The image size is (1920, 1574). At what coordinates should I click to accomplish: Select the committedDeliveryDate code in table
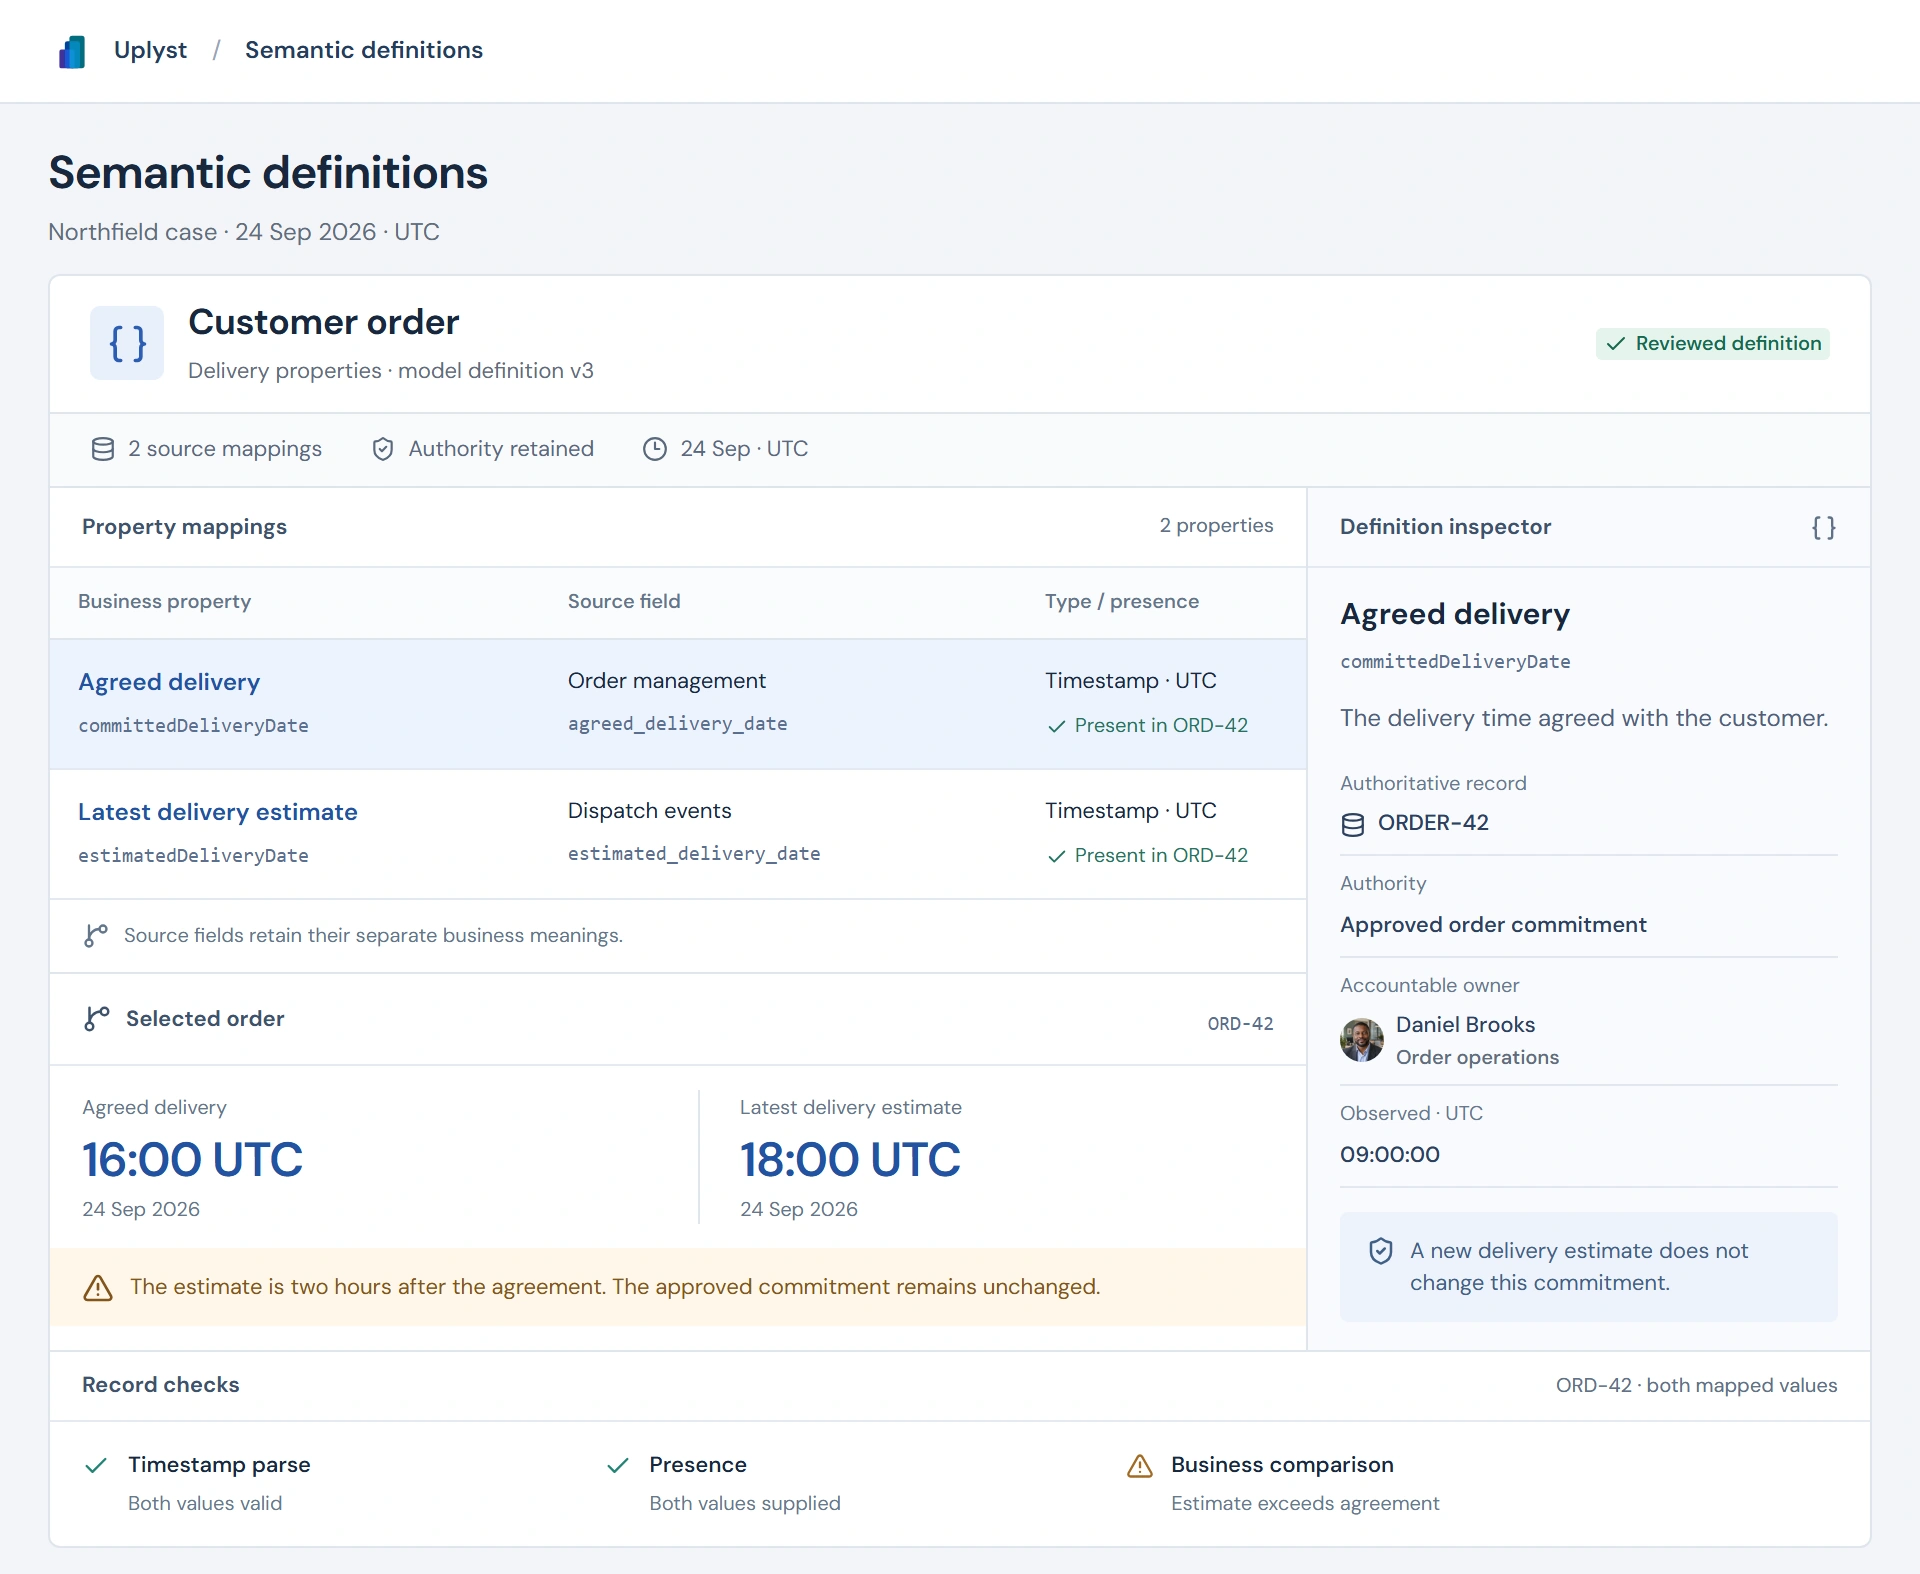pos(193,726)
